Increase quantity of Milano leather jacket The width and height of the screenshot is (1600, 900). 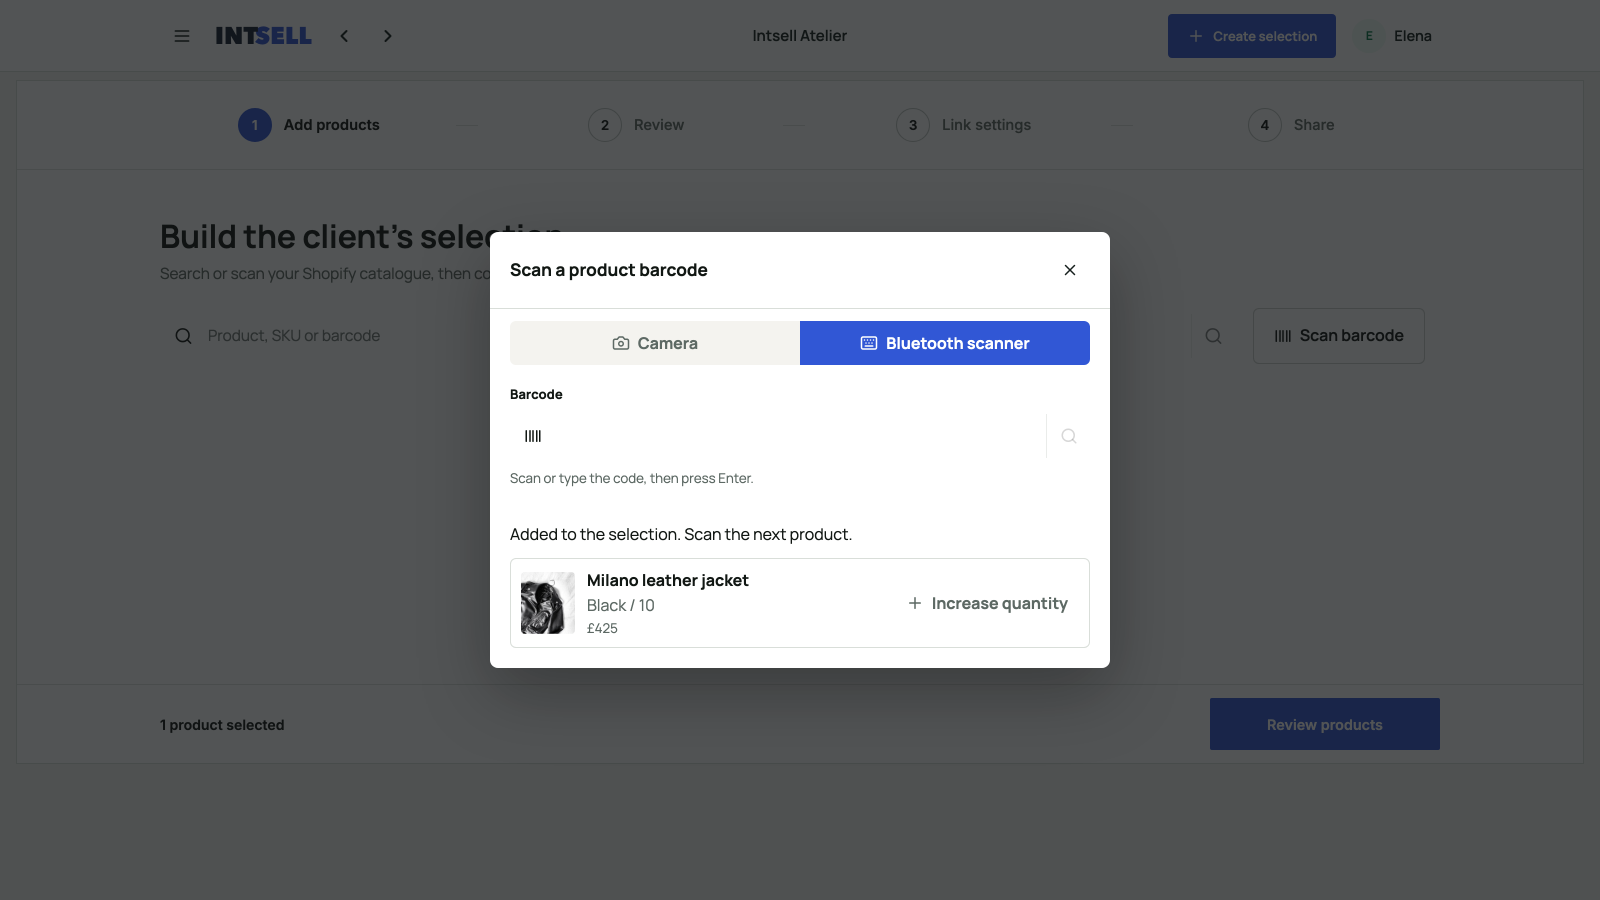988,603
